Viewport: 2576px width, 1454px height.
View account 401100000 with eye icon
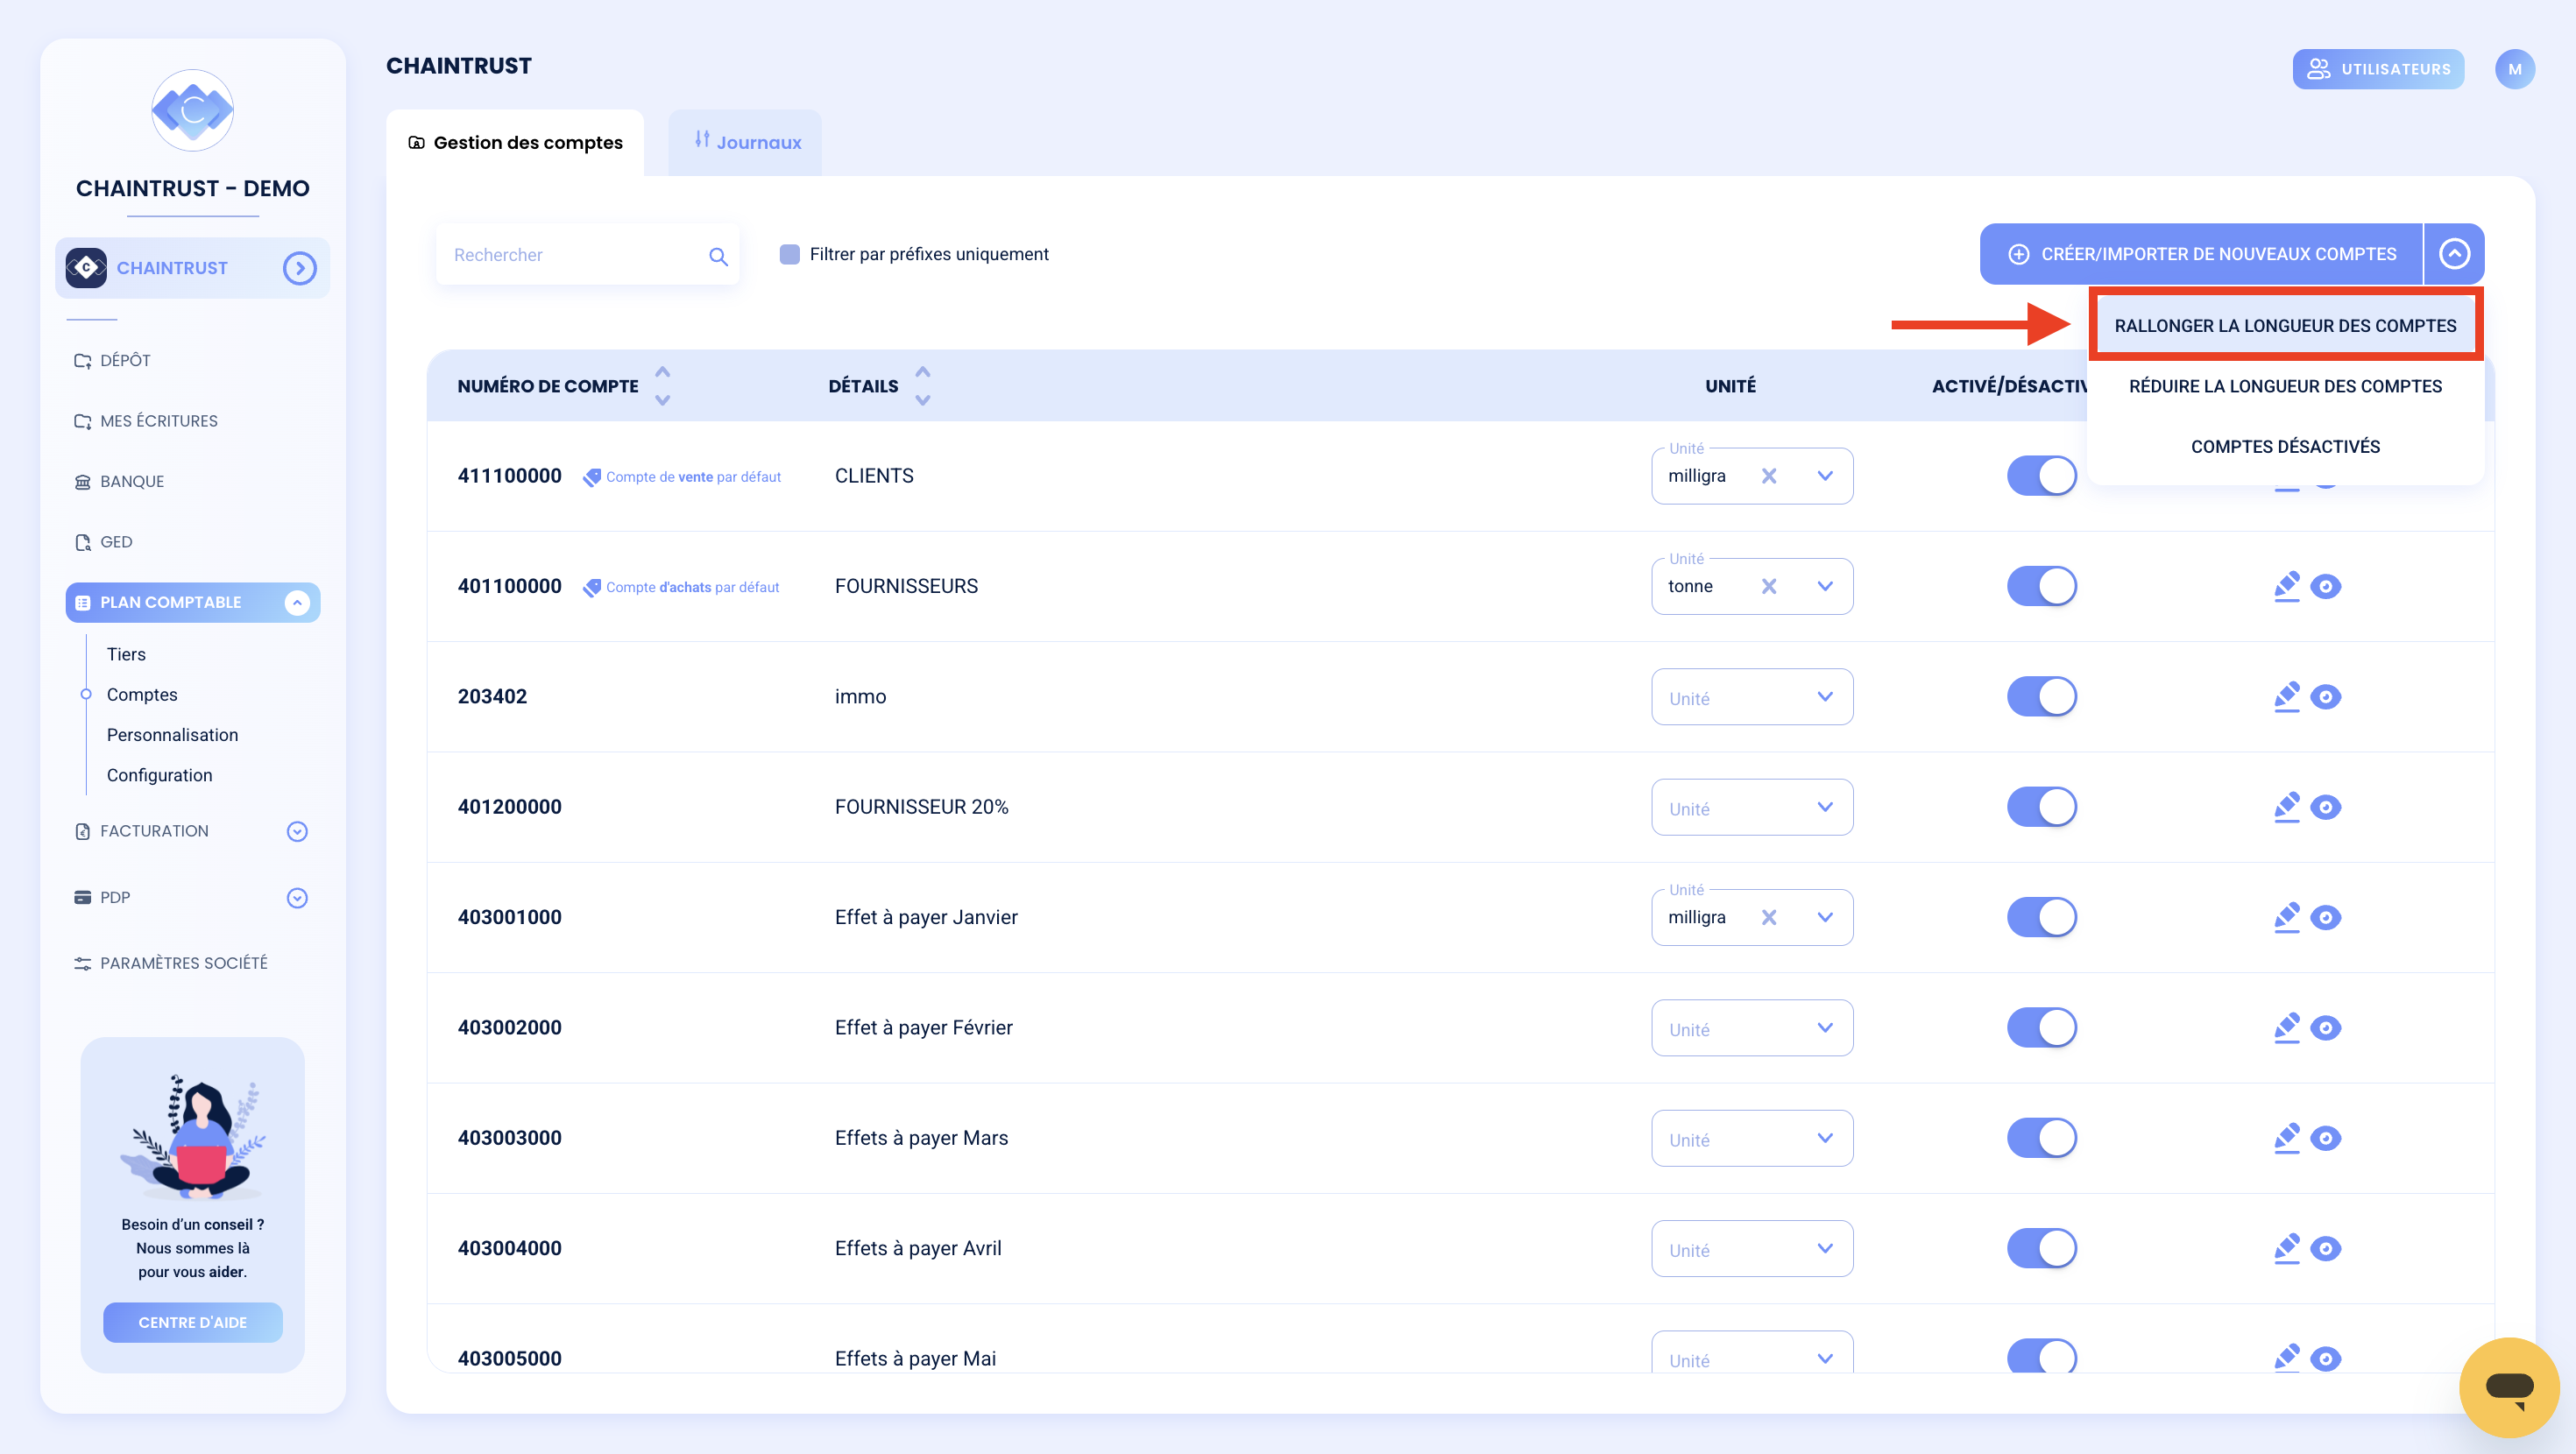pyautogui.click(x=2325, y=587)
